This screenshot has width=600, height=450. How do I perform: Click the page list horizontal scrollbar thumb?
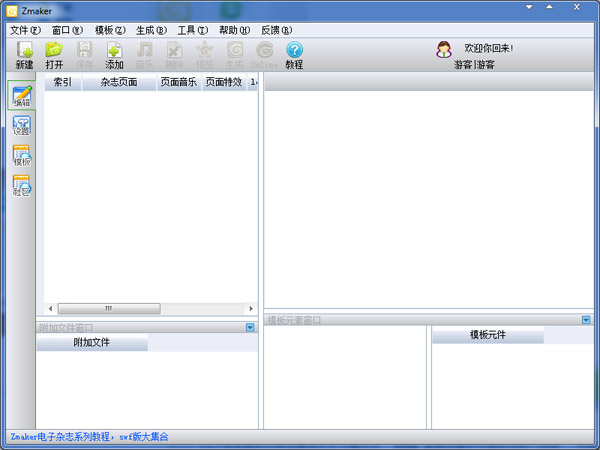108,308
